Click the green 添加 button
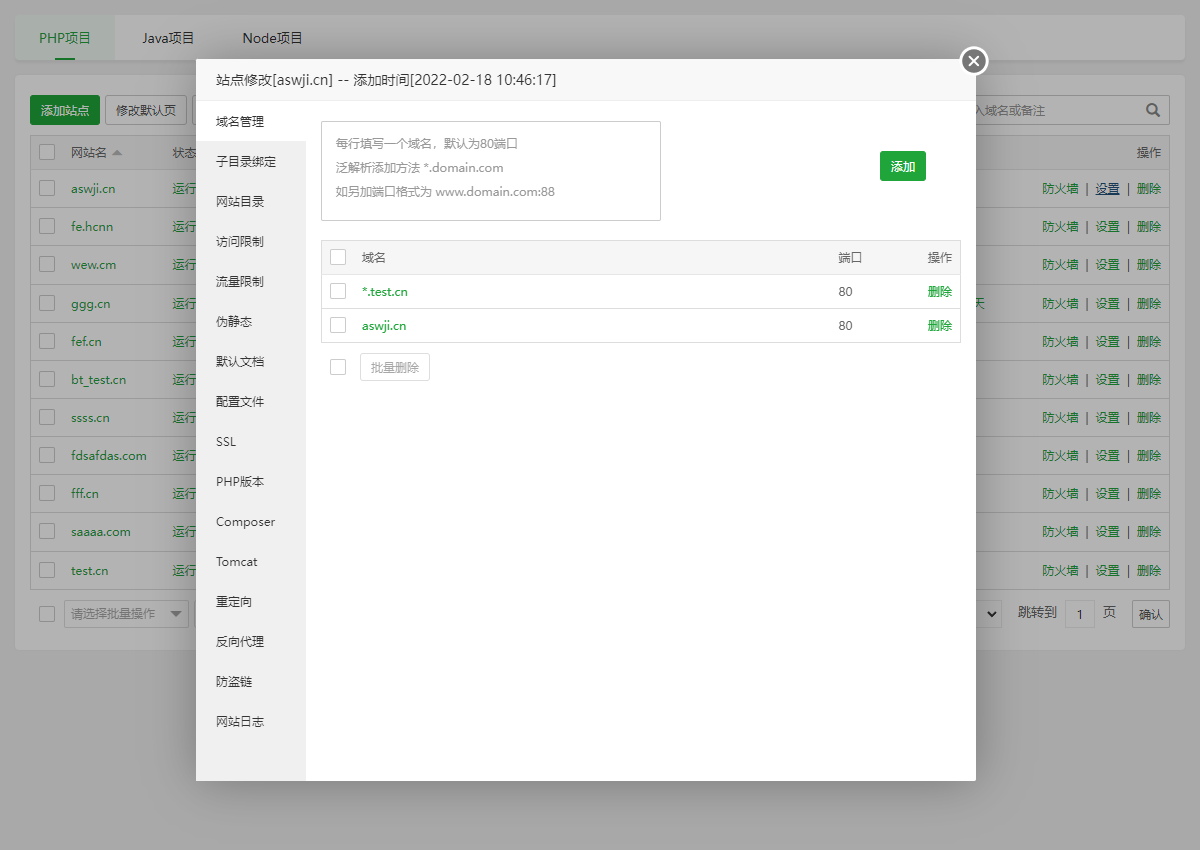The width and height of the screenshot is (1200, 850). coord(902,167)
